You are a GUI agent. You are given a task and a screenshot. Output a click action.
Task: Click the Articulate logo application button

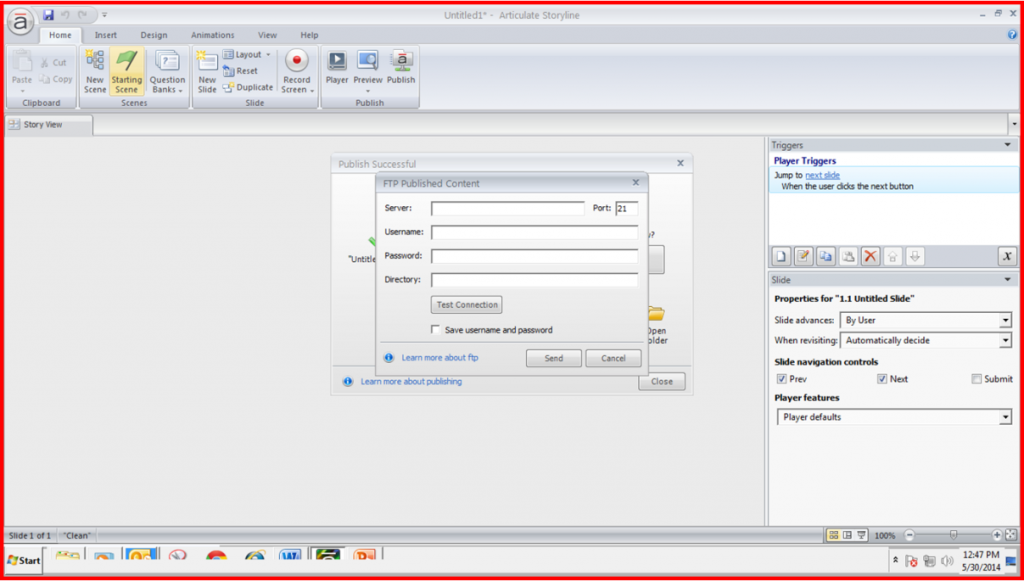point(21,24)
